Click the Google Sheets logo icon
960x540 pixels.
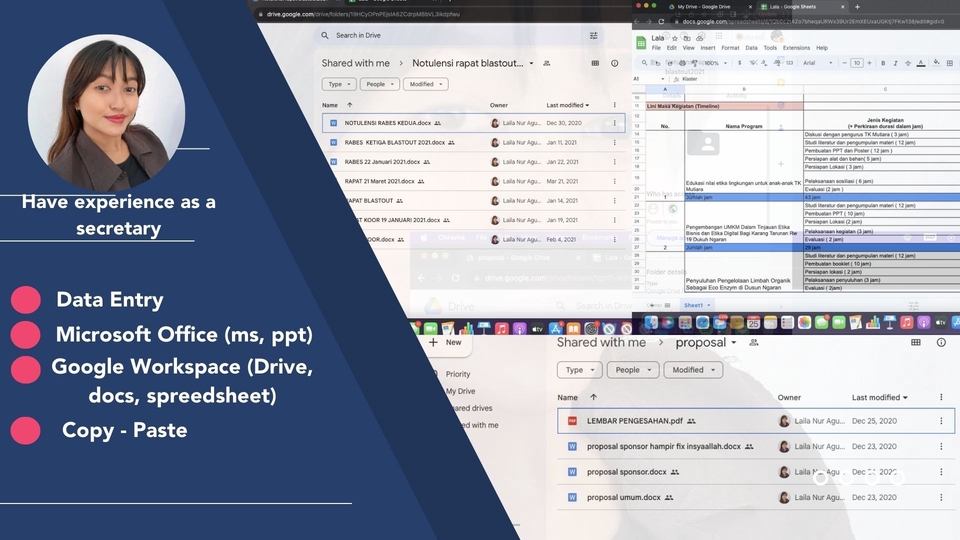641,41
